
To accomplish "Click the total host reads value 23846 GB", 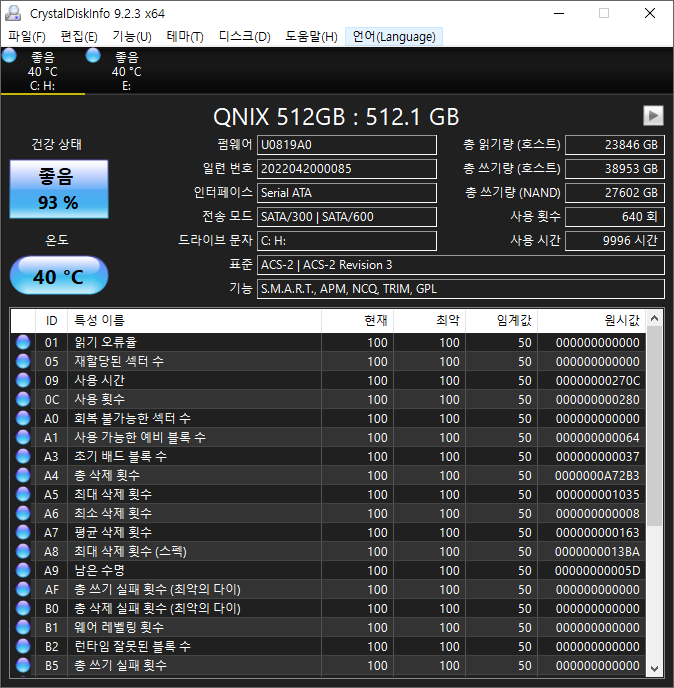I will 615,145.
